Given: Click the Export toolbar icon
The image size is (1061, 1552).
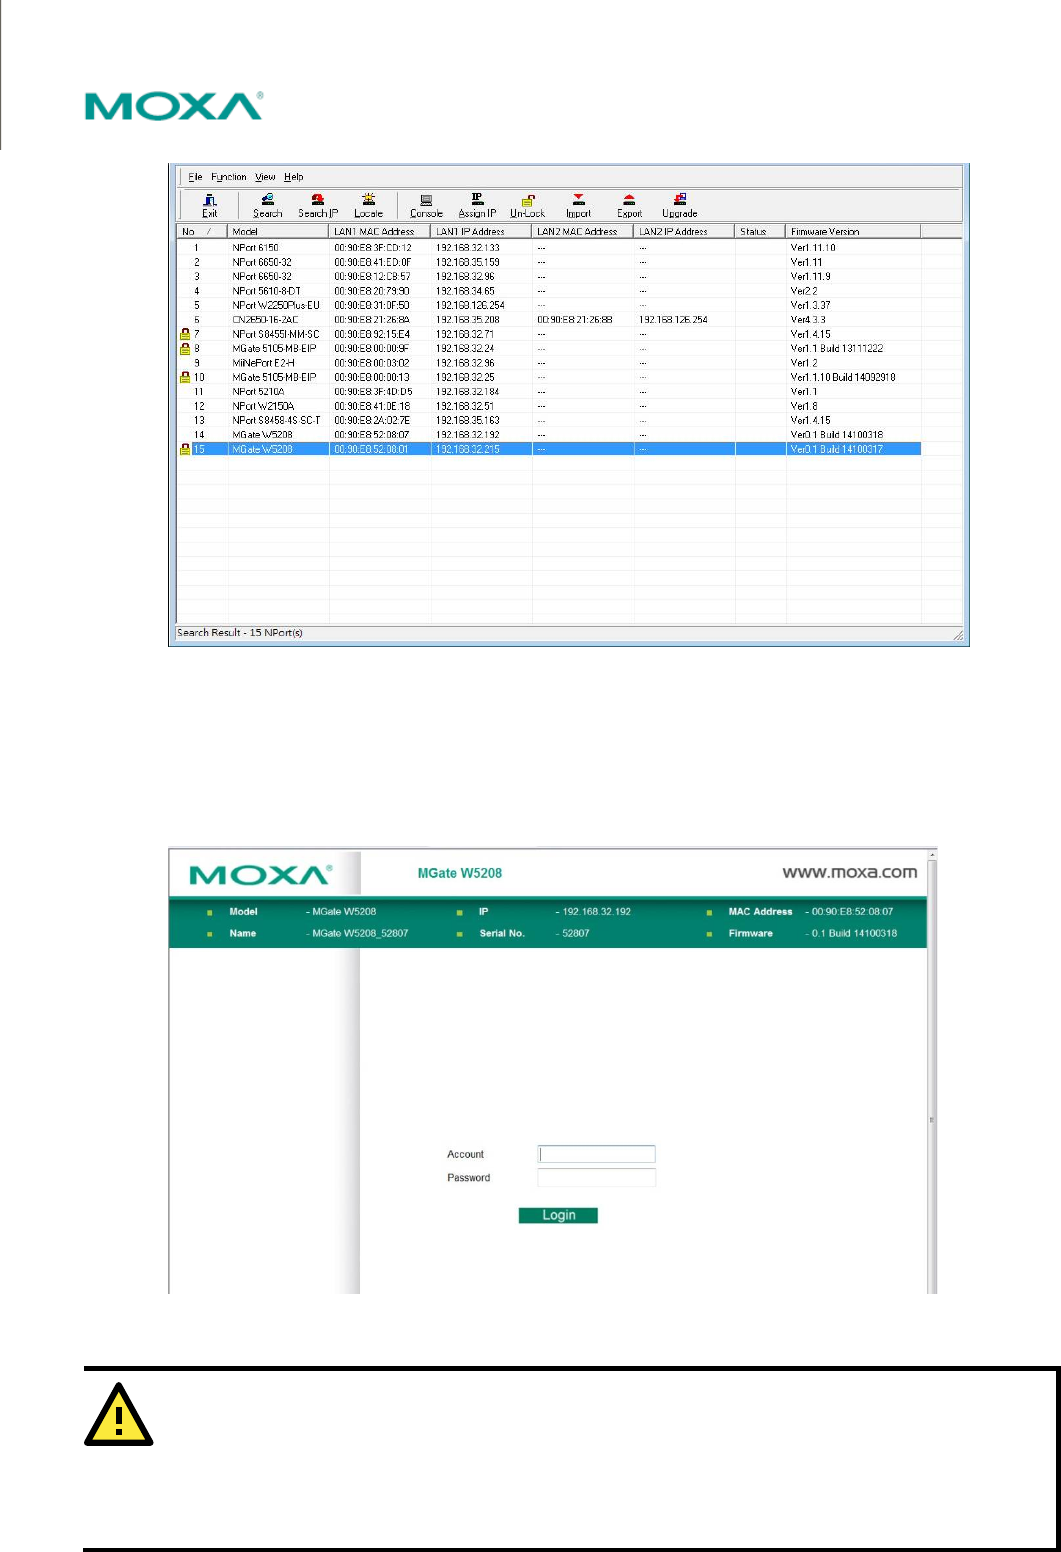Looking at the screenshot, I should pos(629,205).
